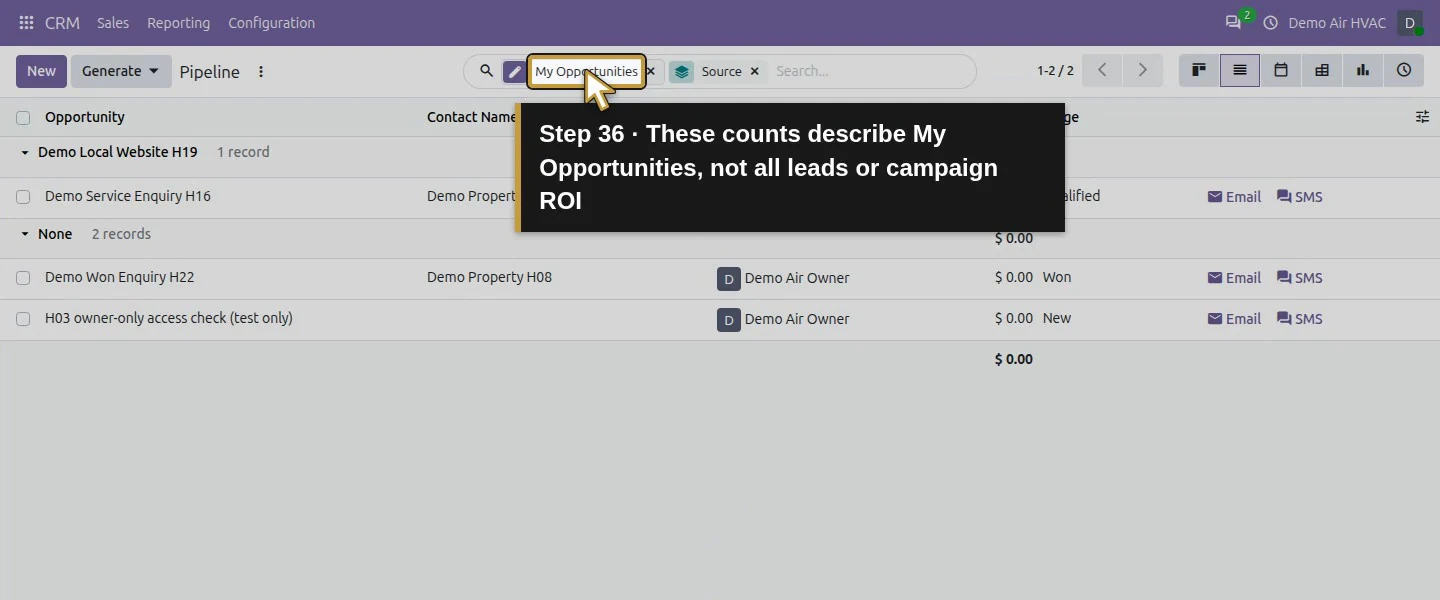Select Demo Won Enquiry H22 checkbox
This screenshot has width=1440, height=600.
(23, 278)
